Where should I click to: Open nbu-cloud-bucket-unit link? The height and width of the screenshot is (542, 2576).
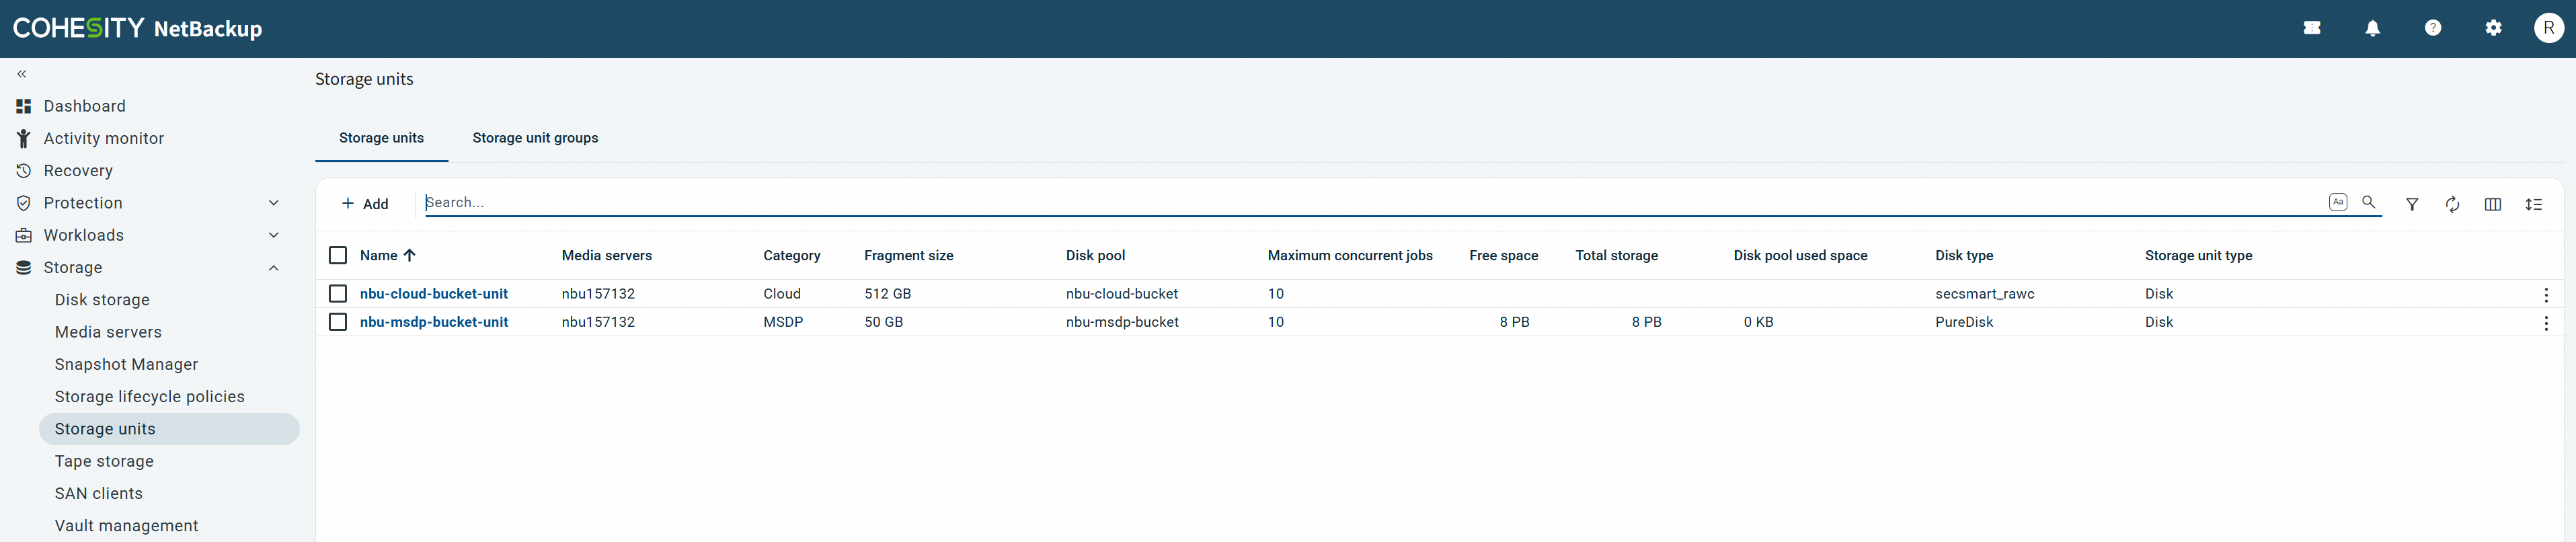click(434, 294)
